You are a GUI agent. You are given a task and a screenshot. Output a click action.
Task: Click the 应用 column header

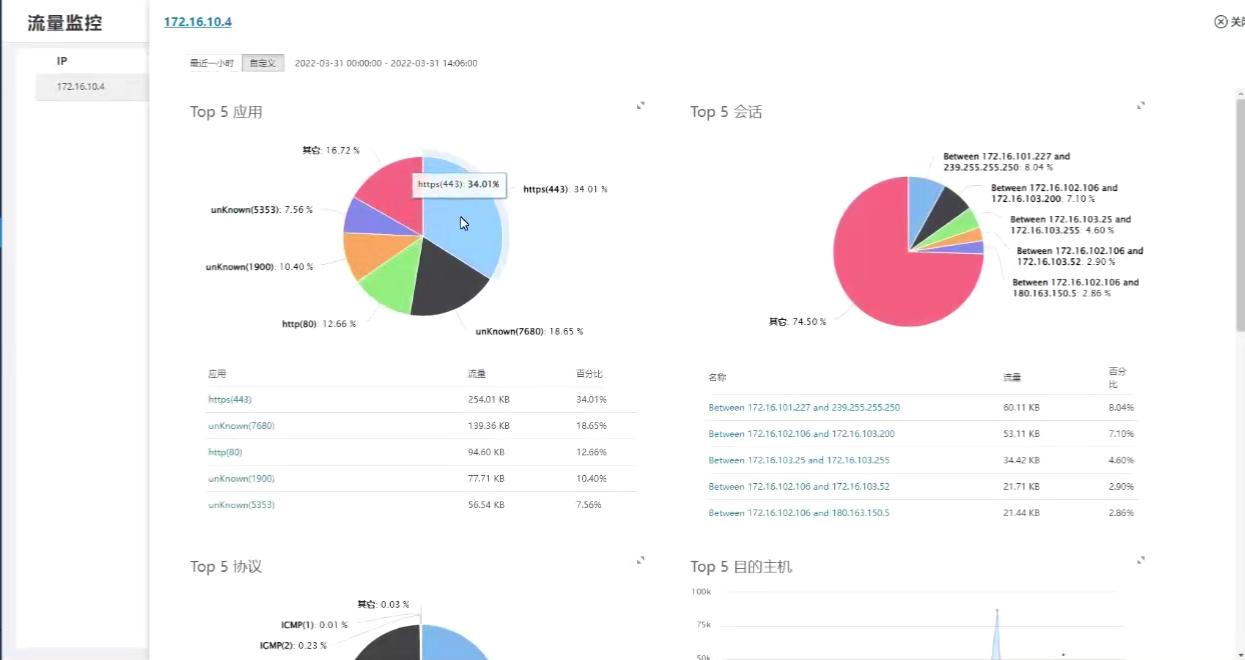pos(217,374)
